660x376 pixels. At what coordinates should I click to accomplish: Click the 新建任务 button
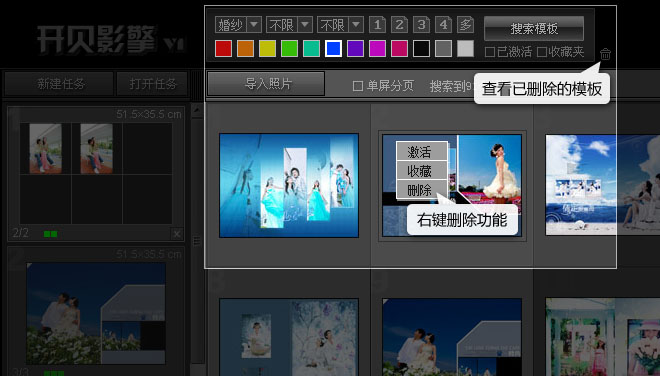pos(59,84)
